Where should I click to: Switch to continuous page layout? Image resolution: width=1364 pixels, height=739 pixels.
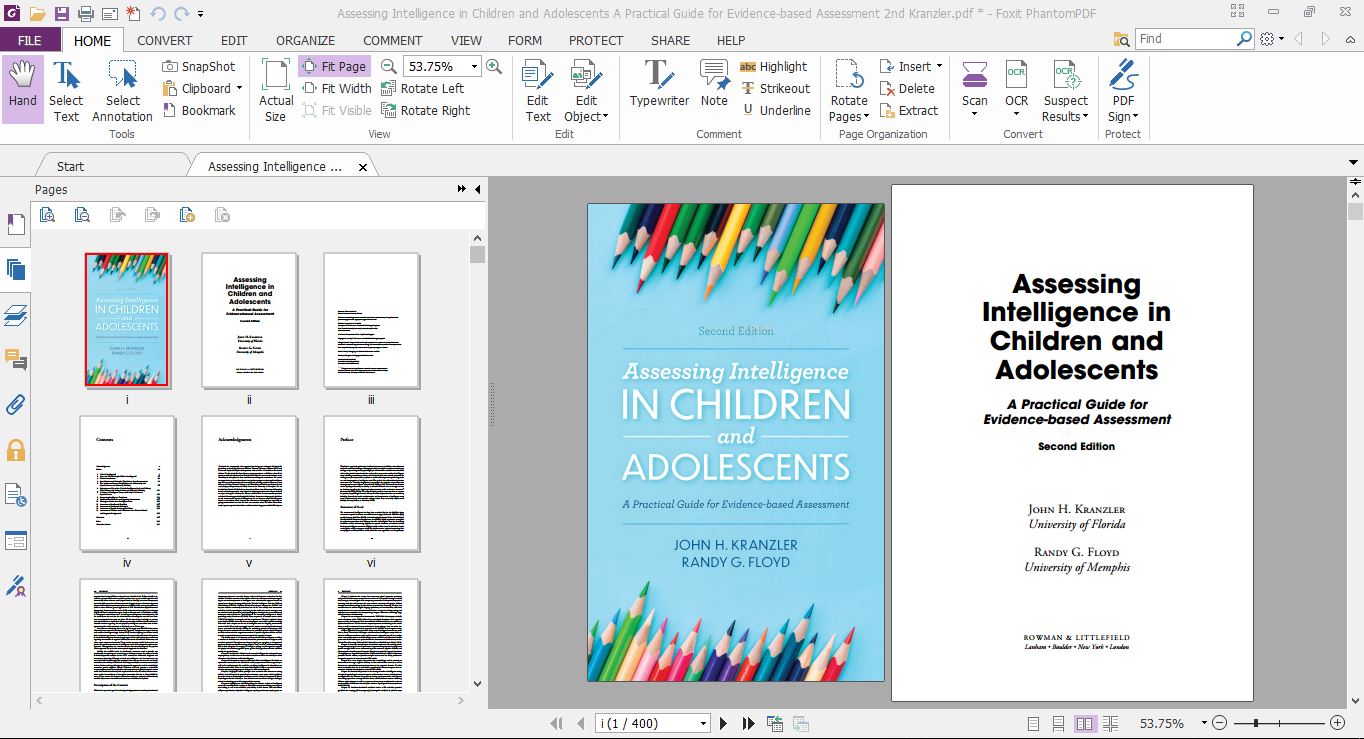pyautogui.click(x=1058, y=723)
